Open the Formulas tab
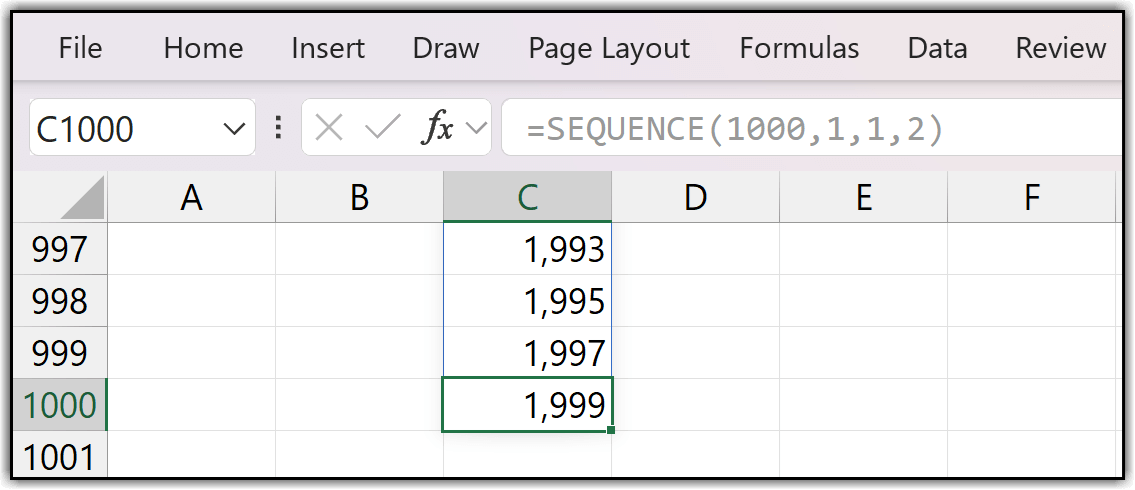 (x=799, y=48)
